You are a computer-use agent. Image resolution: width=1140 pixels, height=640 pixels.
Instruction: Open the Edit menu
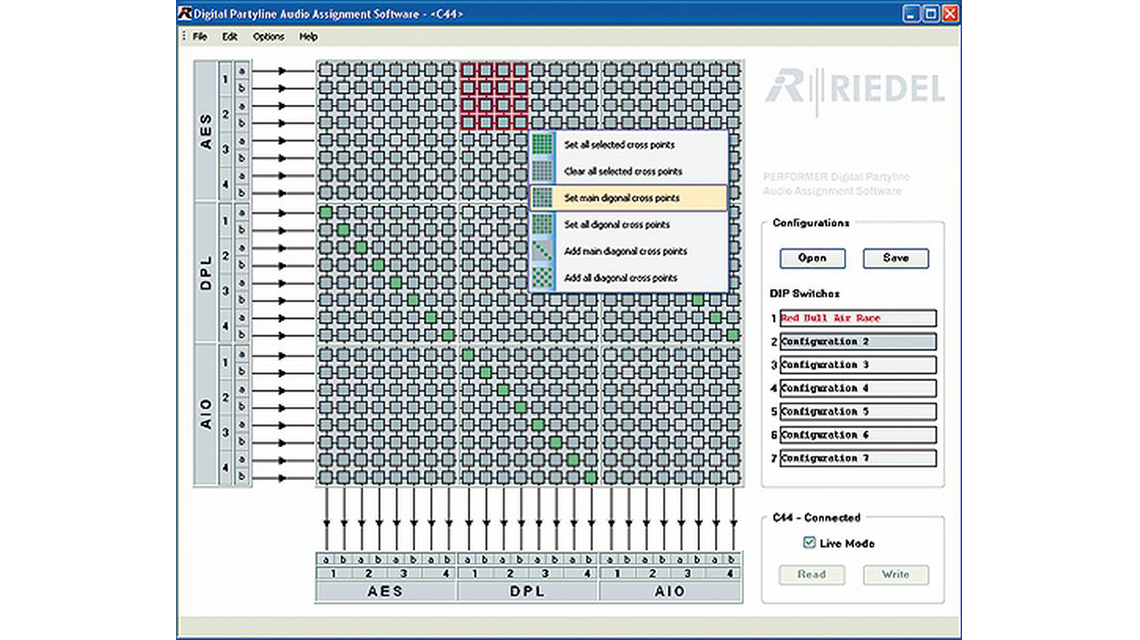(230, 37)
